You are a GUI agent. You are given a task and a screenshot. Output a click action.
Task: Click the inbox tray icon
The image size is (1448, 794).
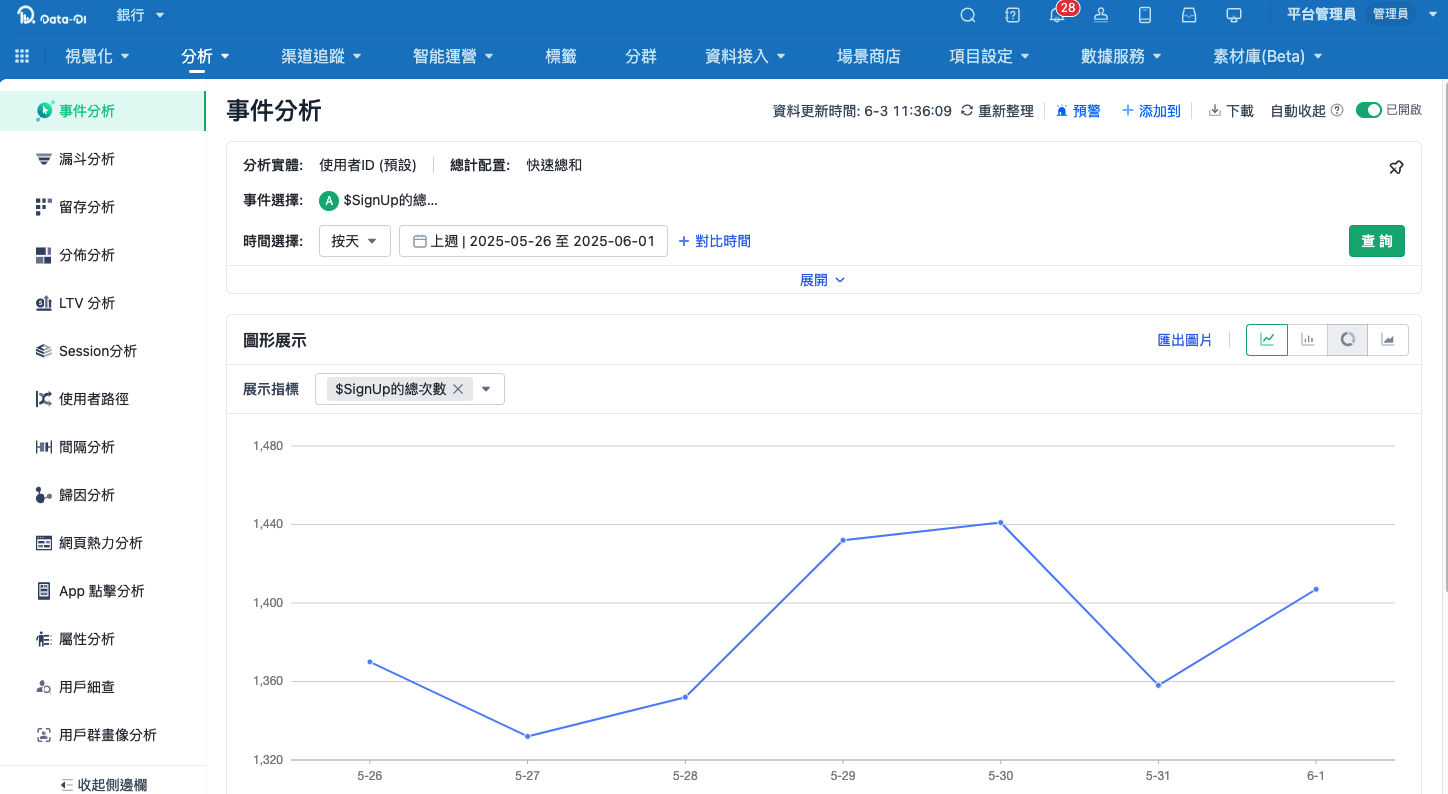1189,15
